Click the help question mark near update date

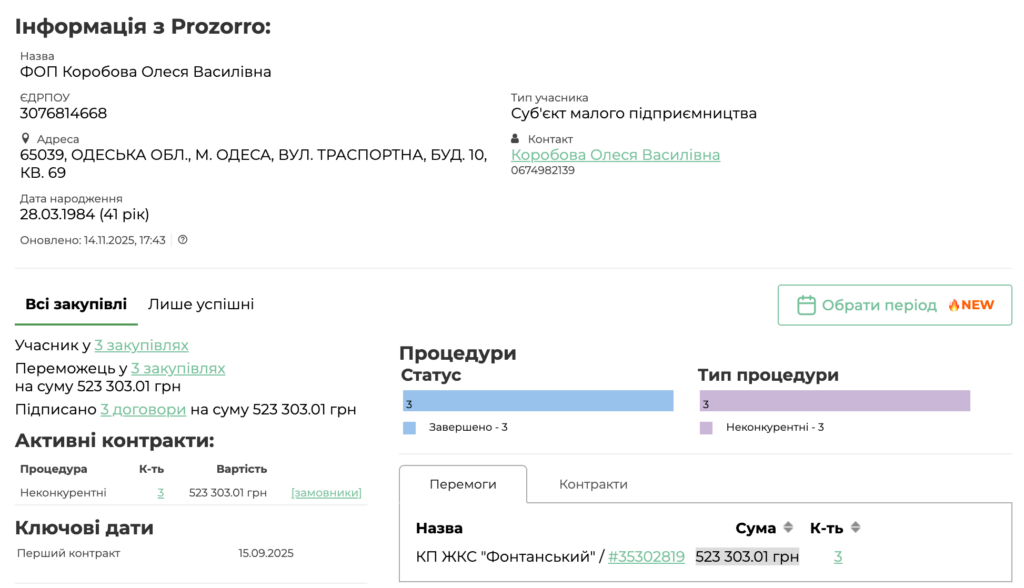point(183,240)
